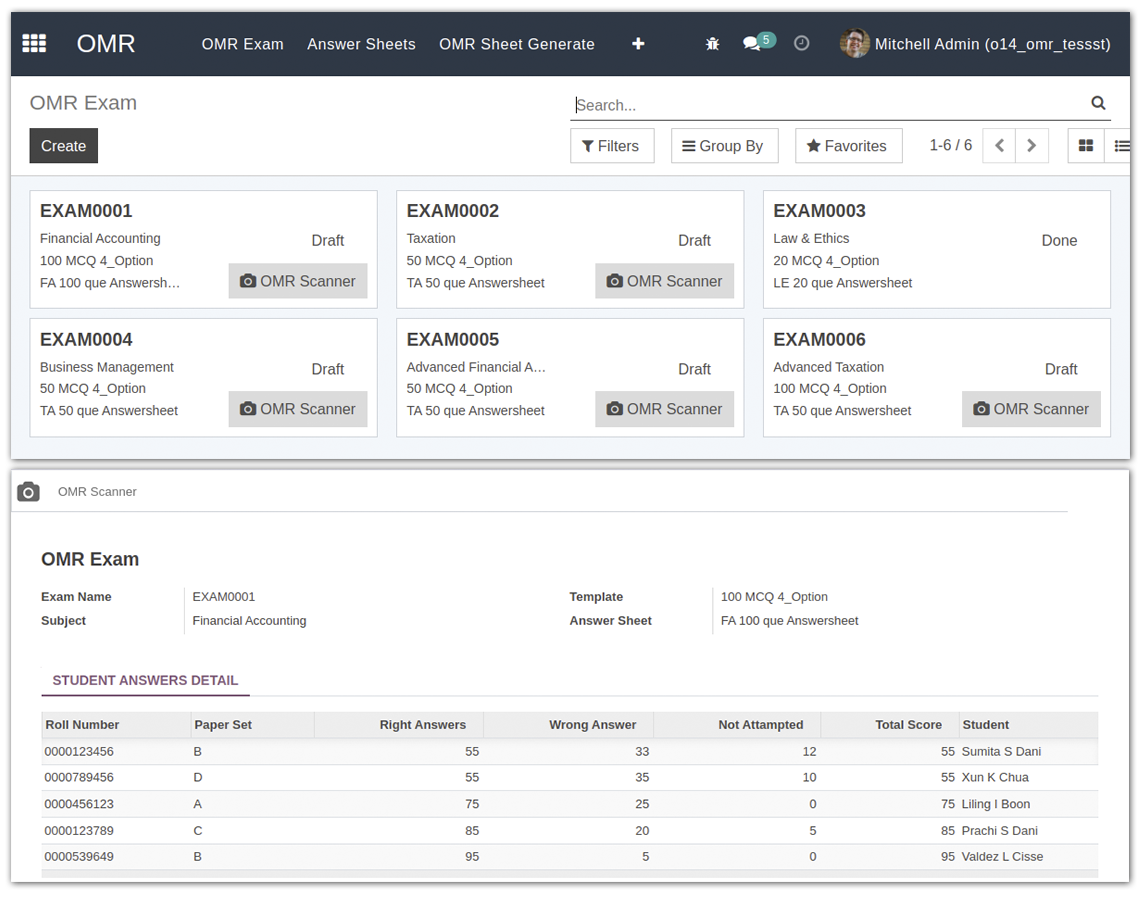The image size is (1140, 900).
Task: Open the chat messages icon
Action: (x=752, y=44)
